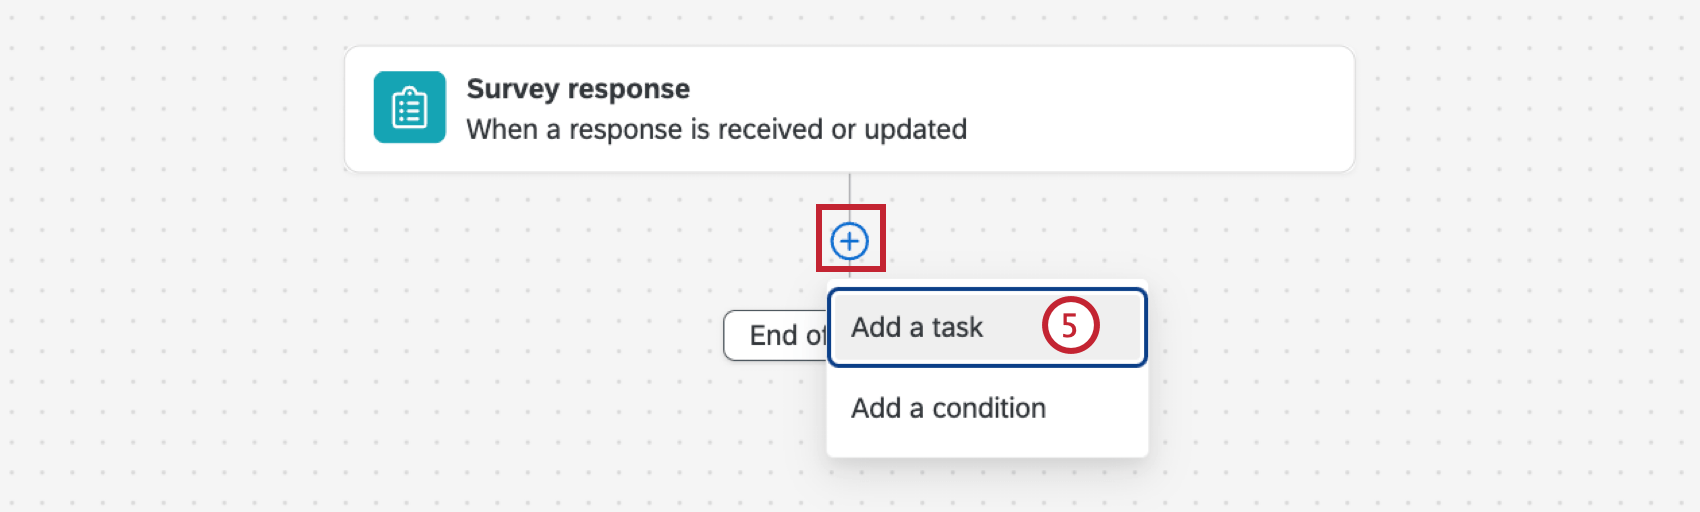1700x512 pixels.
Task: Click the red circled step 5 marker
Action: pos(1070,326)
